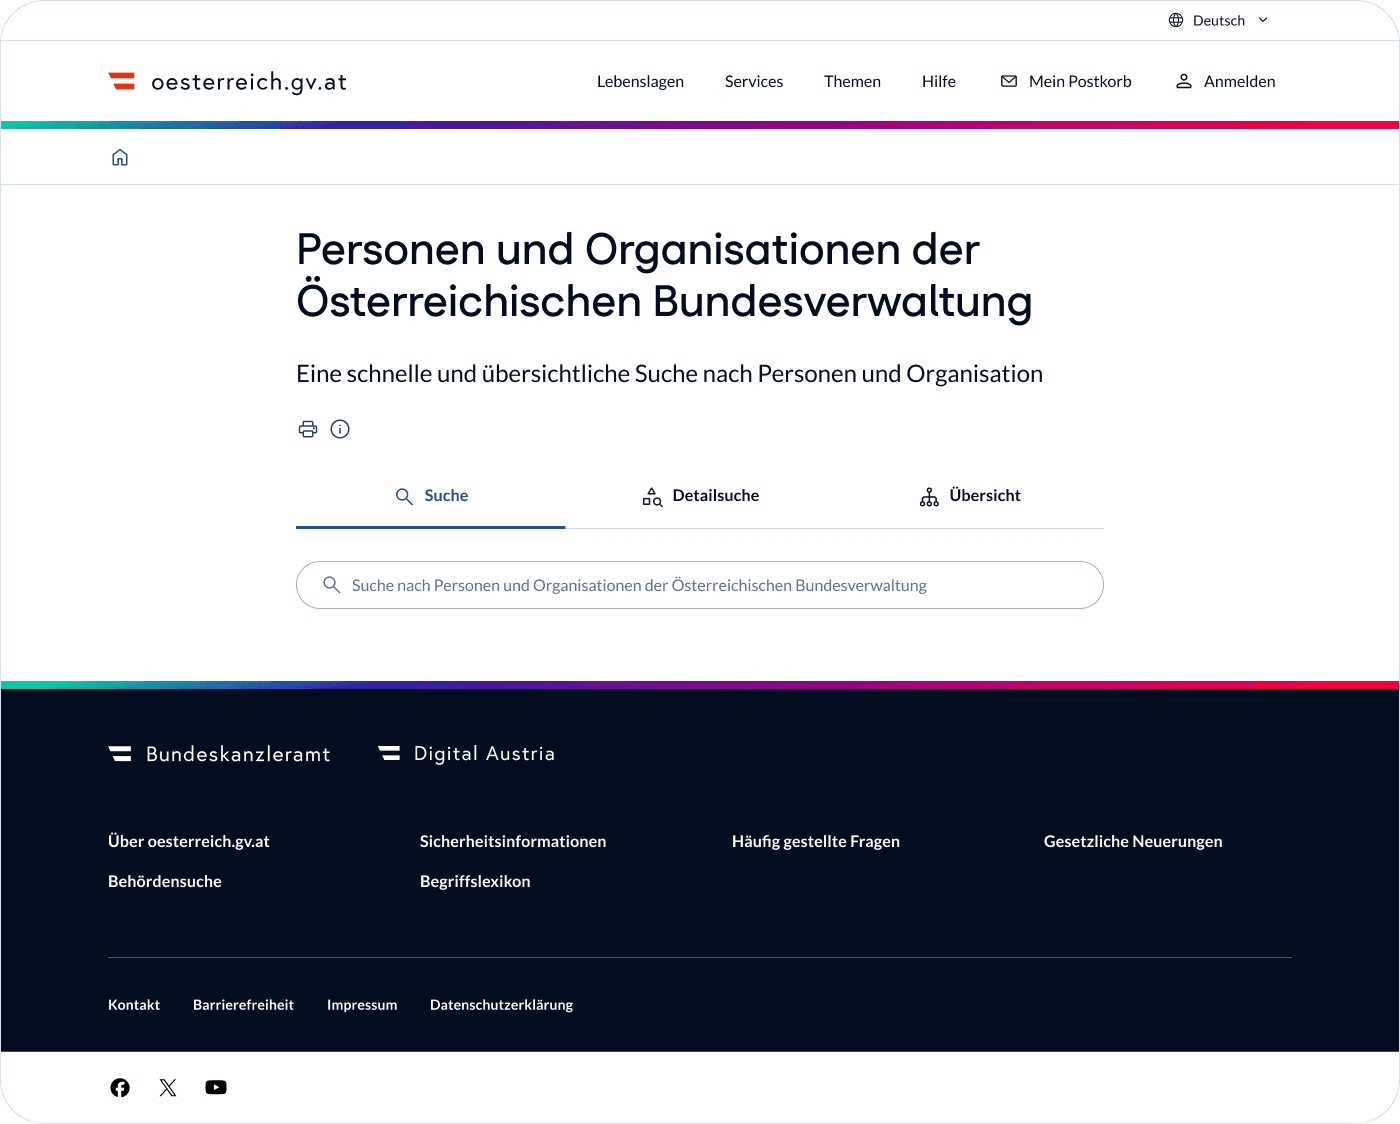Switch to the Detailsuche tab

click(x=700, y=495)
